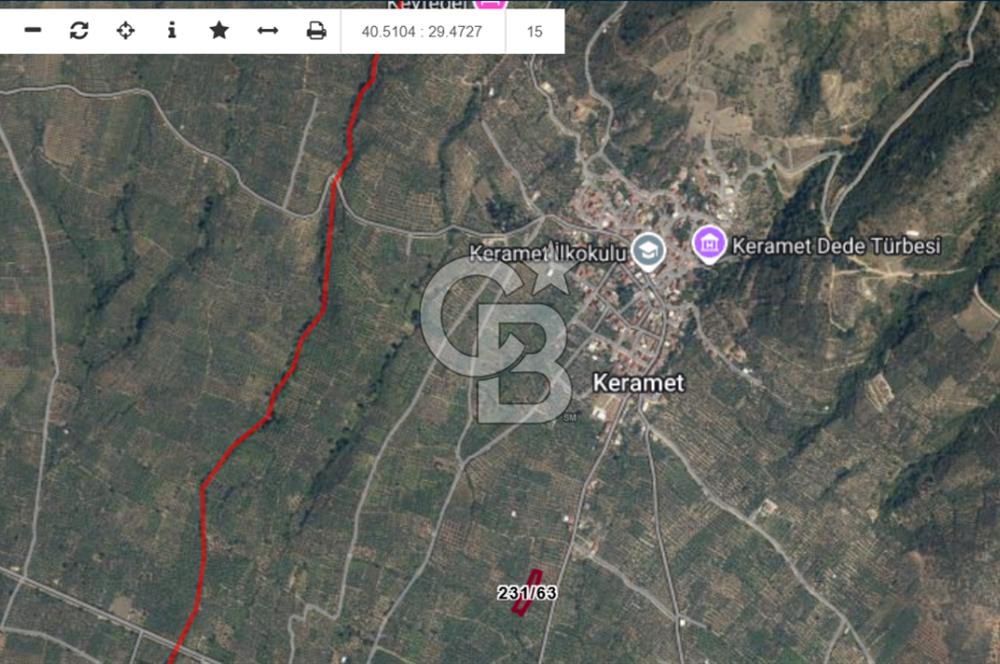Click the star favorite icon
The height and width of the screenshot is (664, 1000).
click(219, 30)
